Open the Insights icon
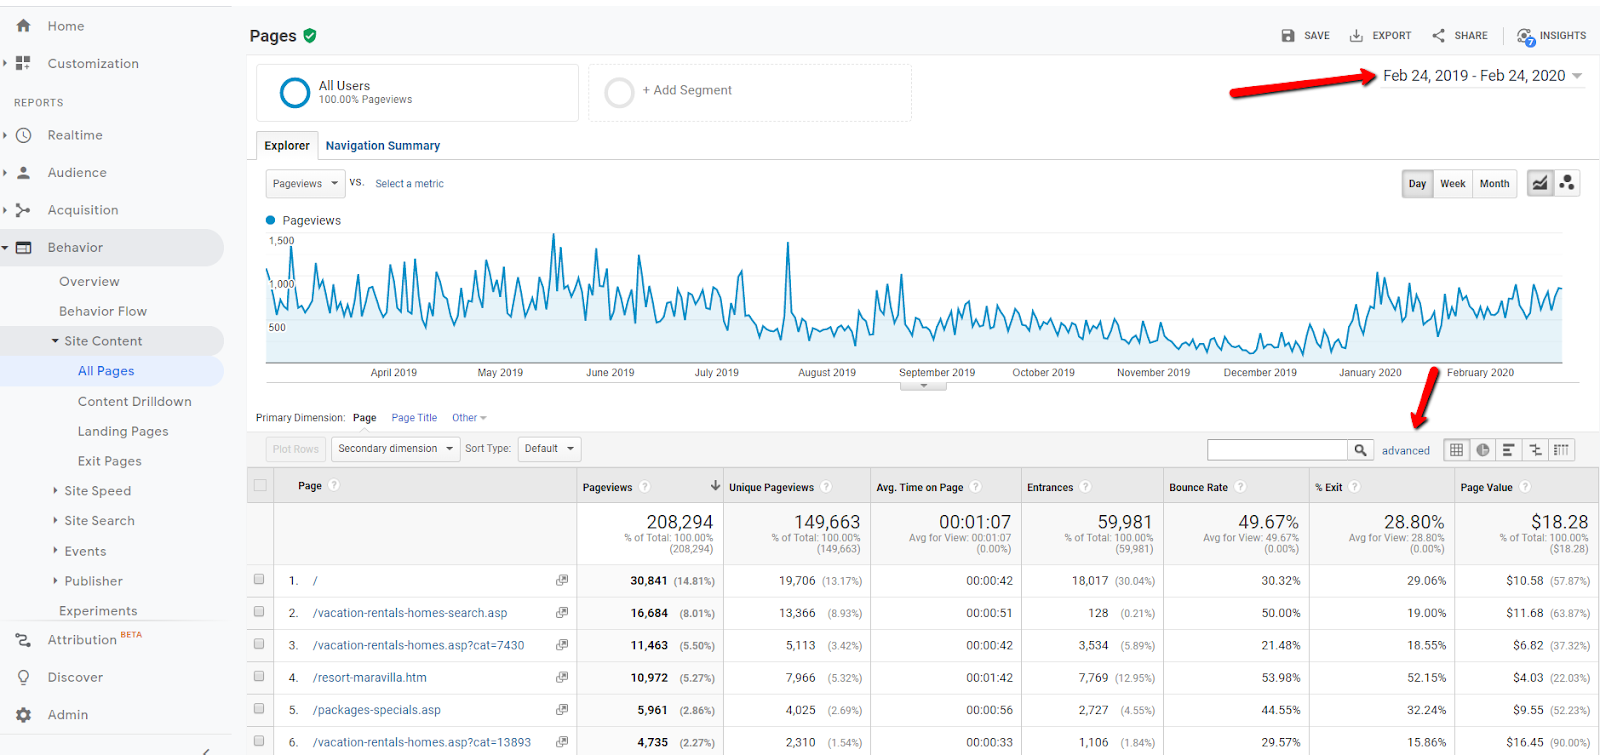 pyautogui.click(x=1525, y=37)
